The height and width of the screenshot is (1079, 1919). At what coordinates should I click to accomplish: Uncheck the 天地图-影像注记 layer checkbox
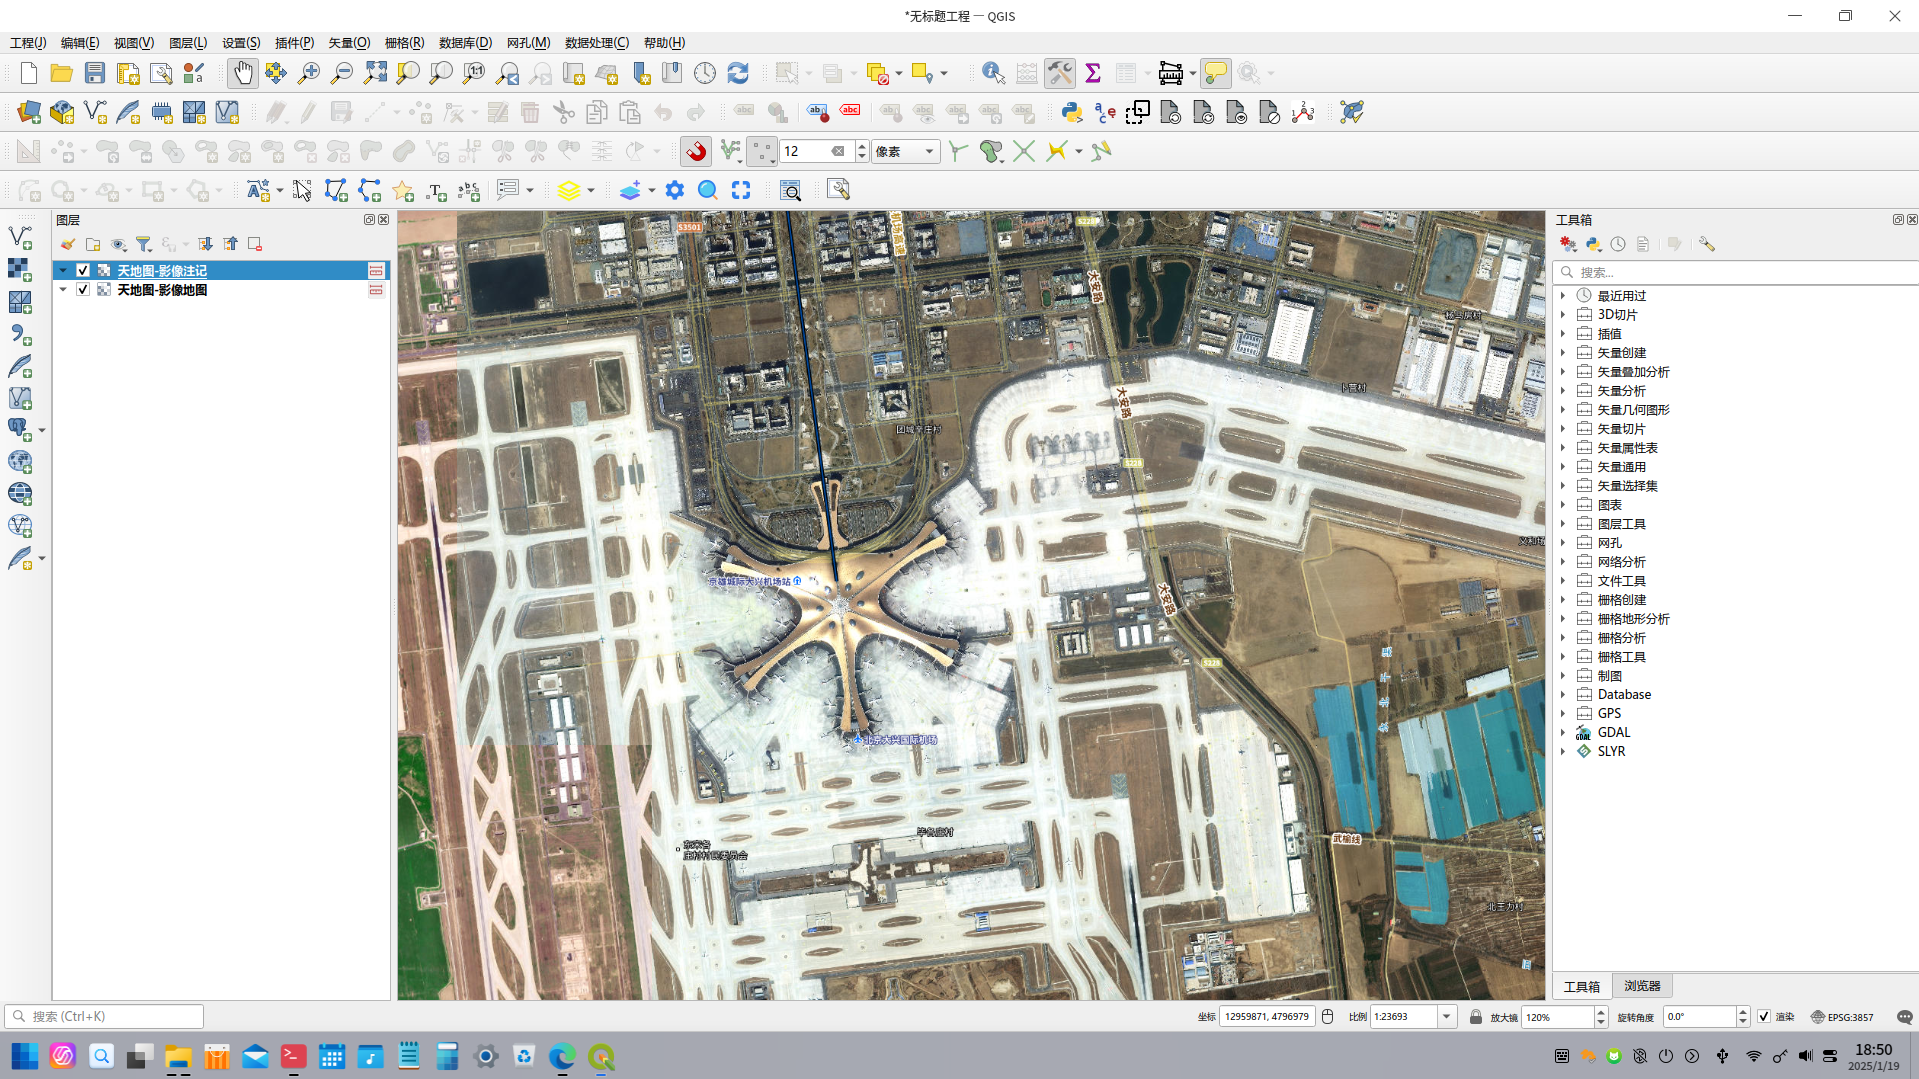coord(83,271)
